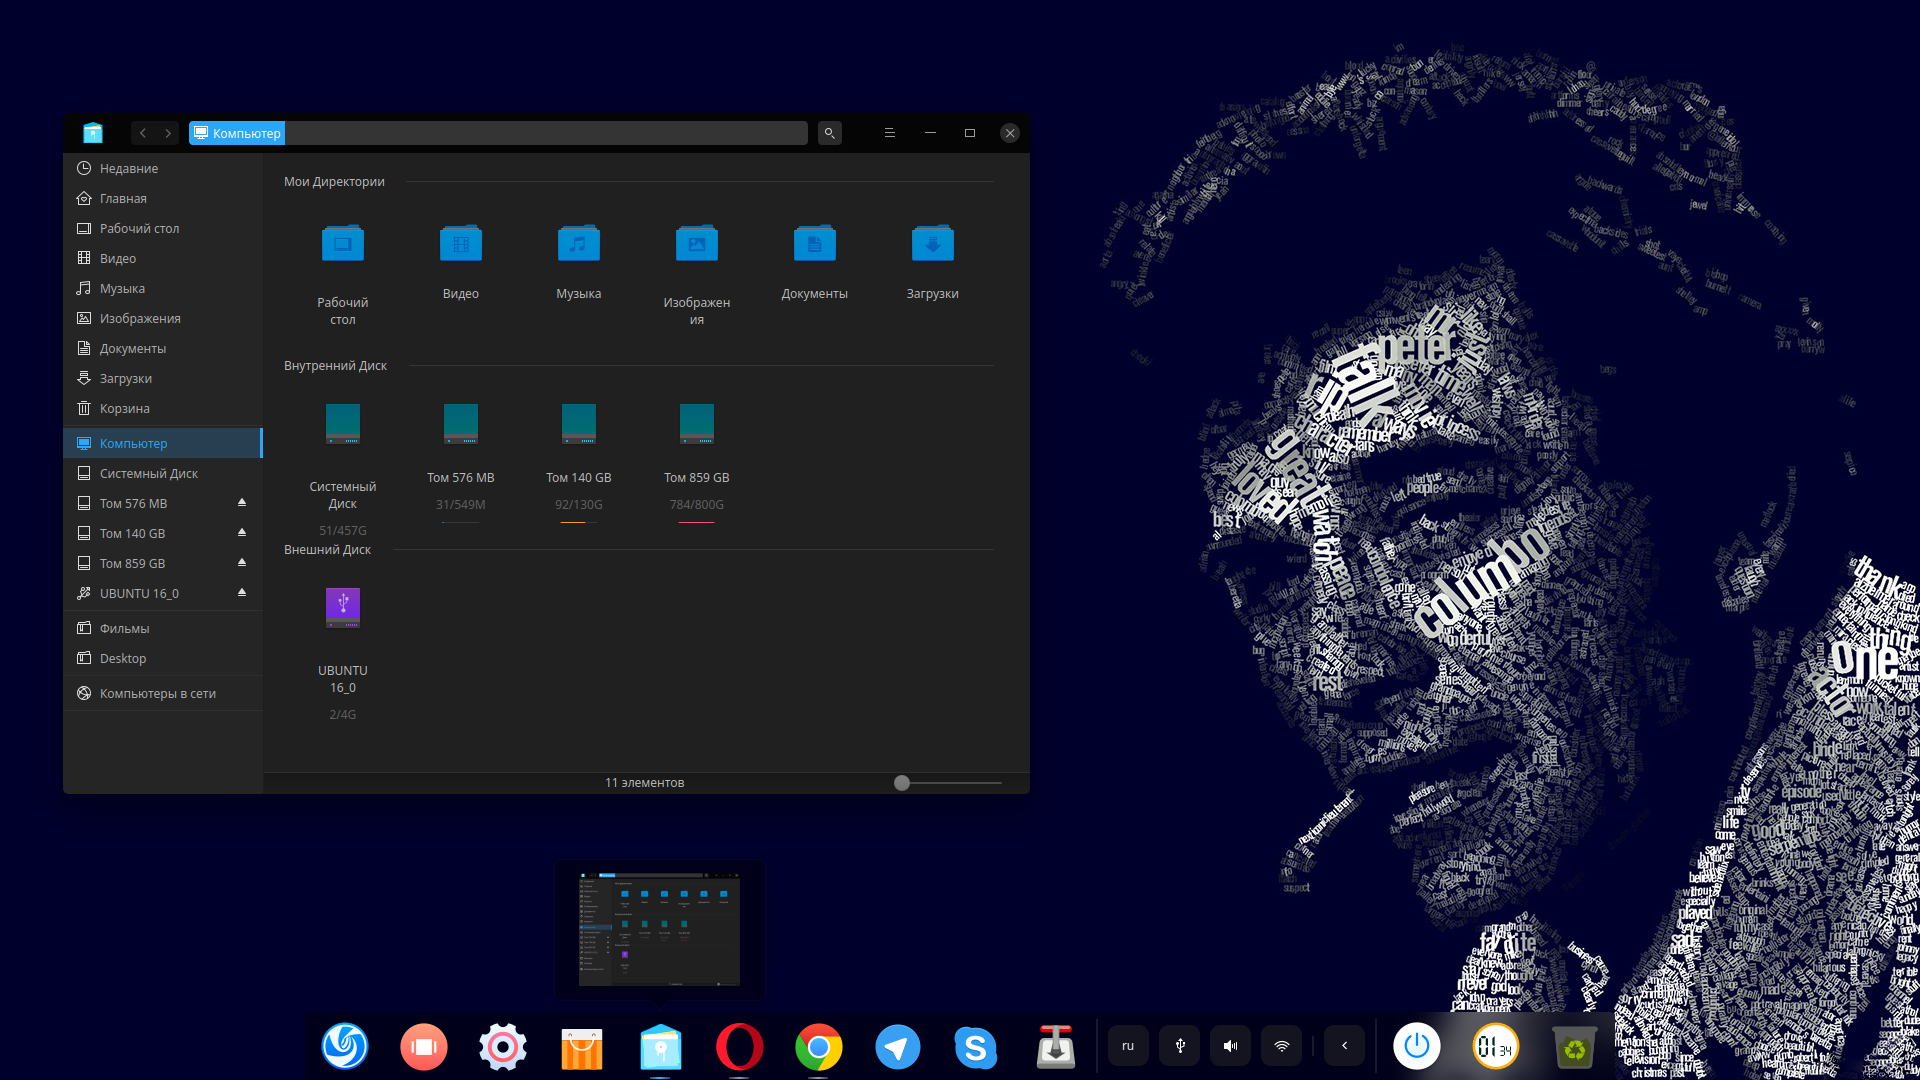The image size is (1920, 1080).
Task: Click the file manager window preview thumbnail
Action: point(660,929)
